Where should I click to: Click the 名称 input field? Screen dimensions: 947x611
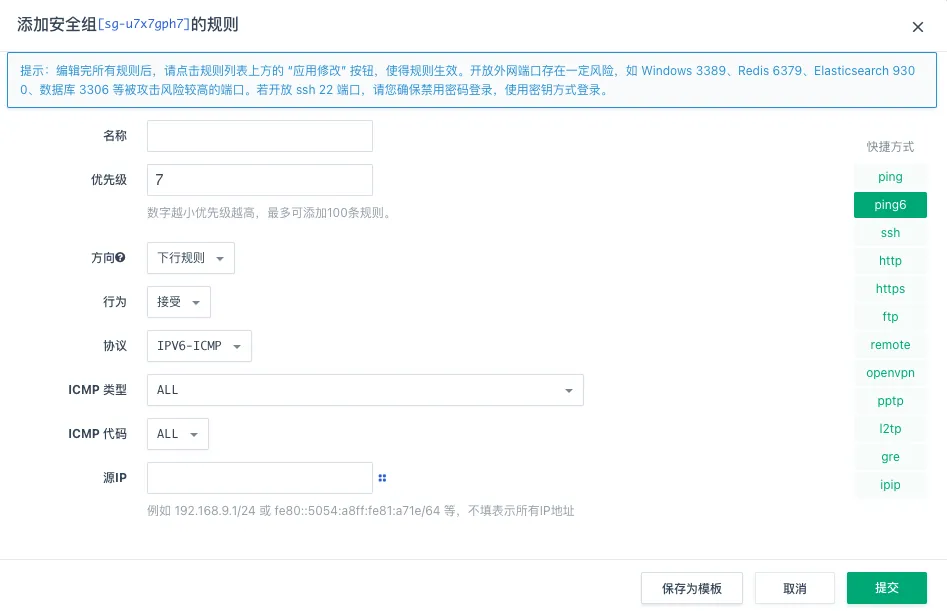pyautogui.click(x=259, y=135)
